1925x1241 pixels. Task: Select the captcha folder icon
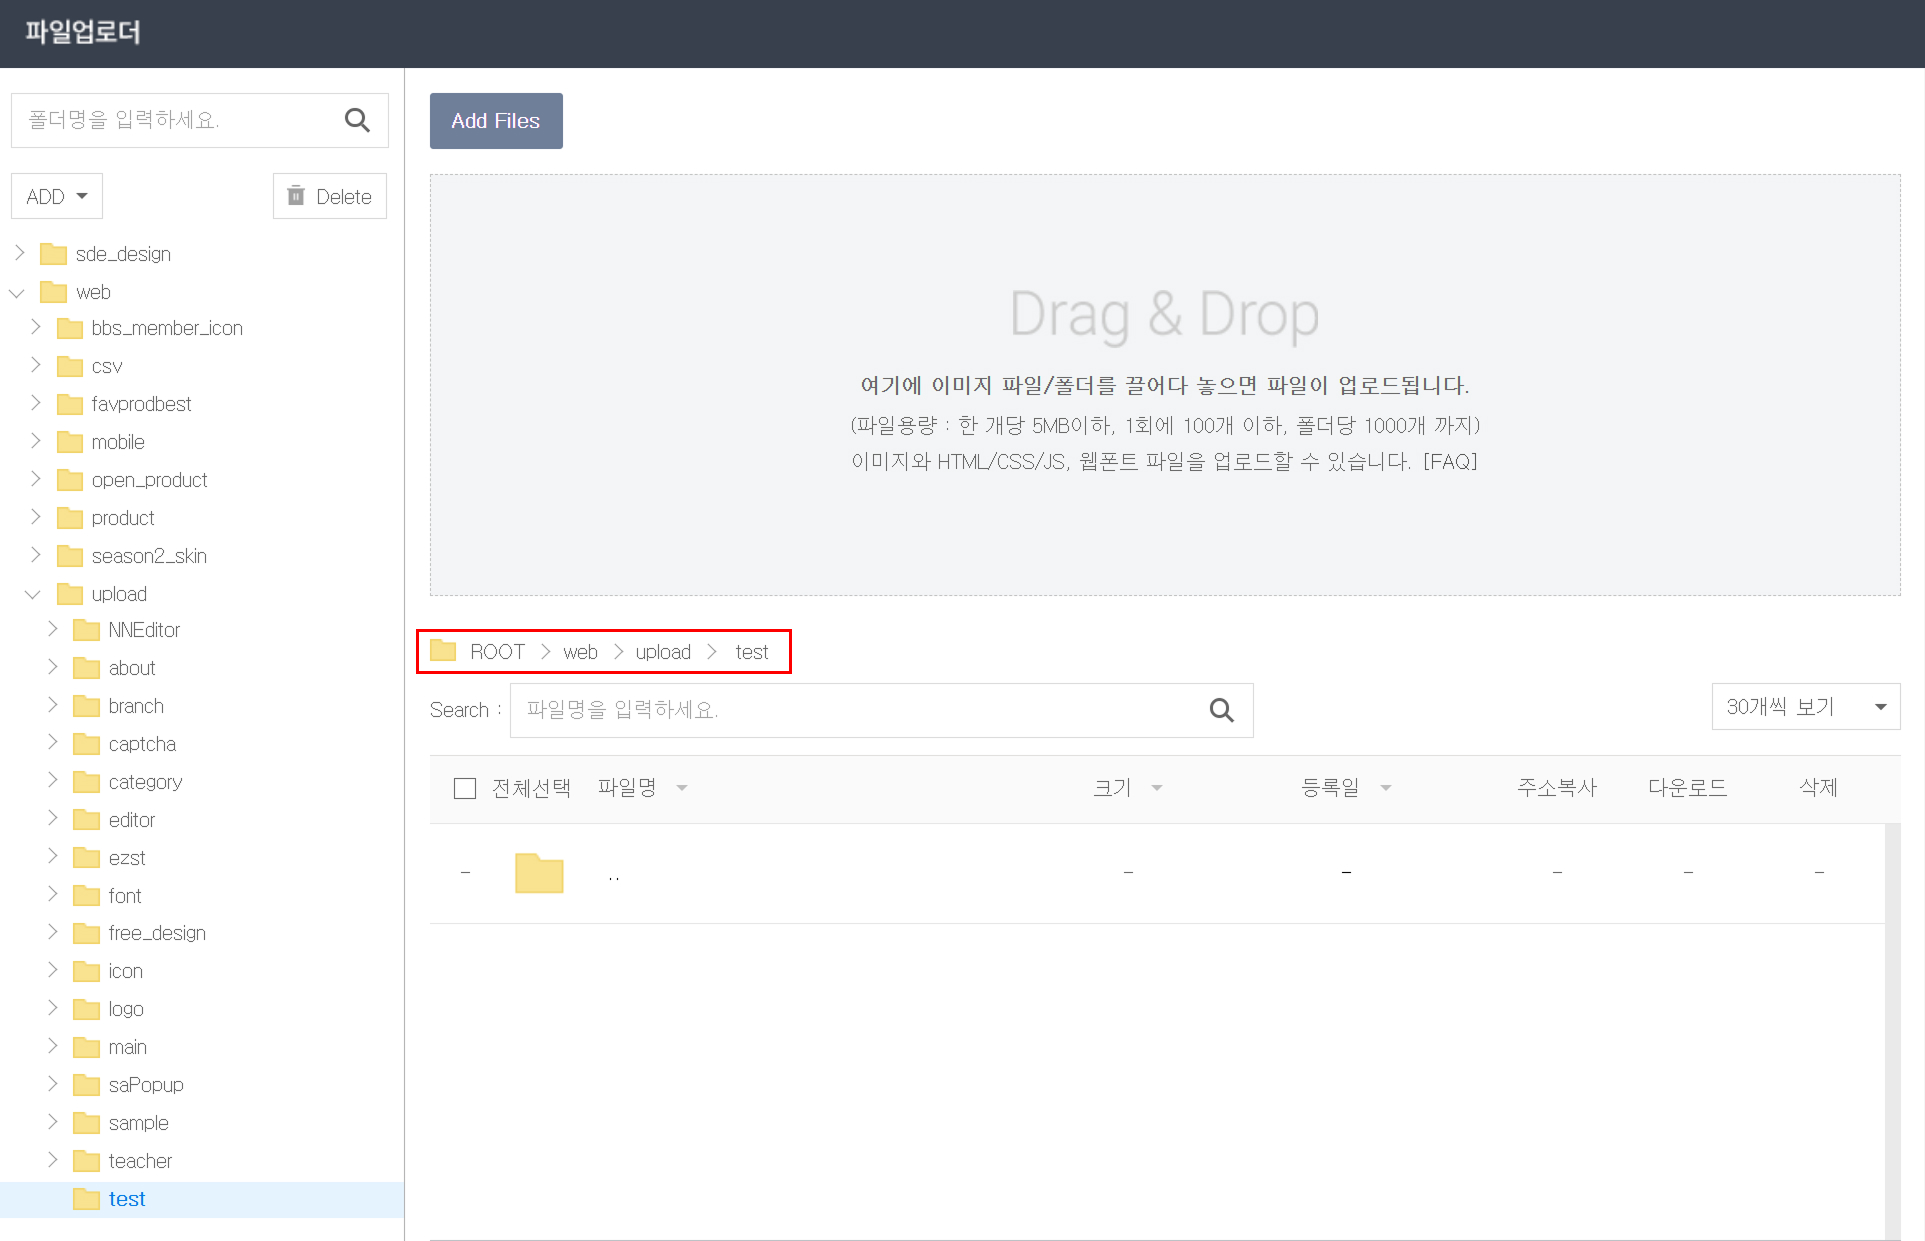tap(87, 744)
